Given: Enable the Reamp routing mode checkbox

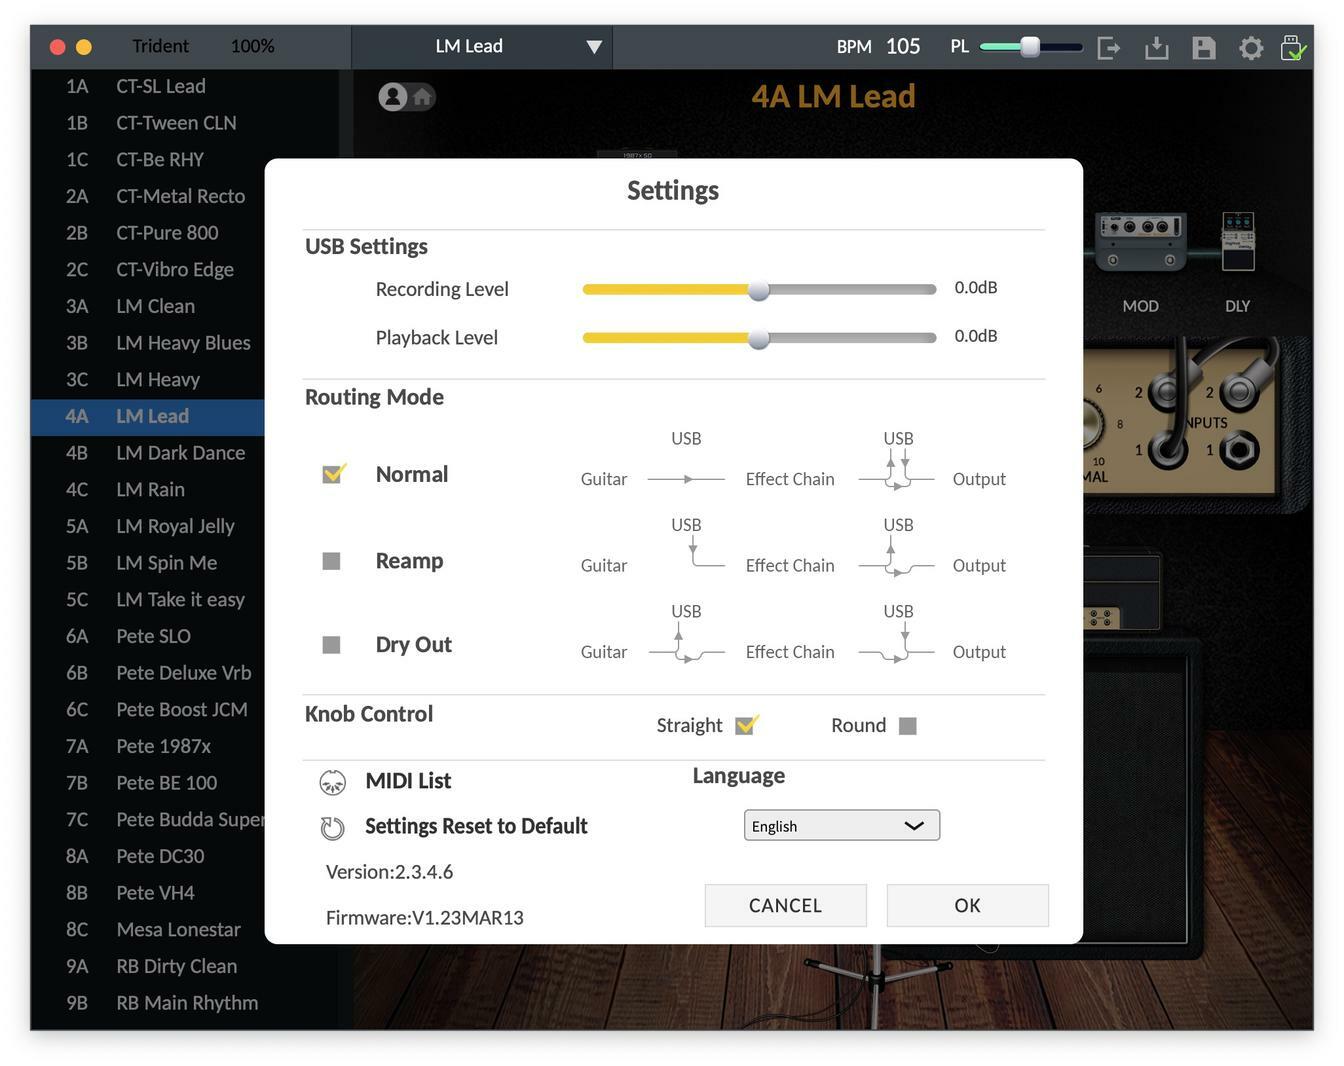Looking at the screenshot, I should point(332,561).
